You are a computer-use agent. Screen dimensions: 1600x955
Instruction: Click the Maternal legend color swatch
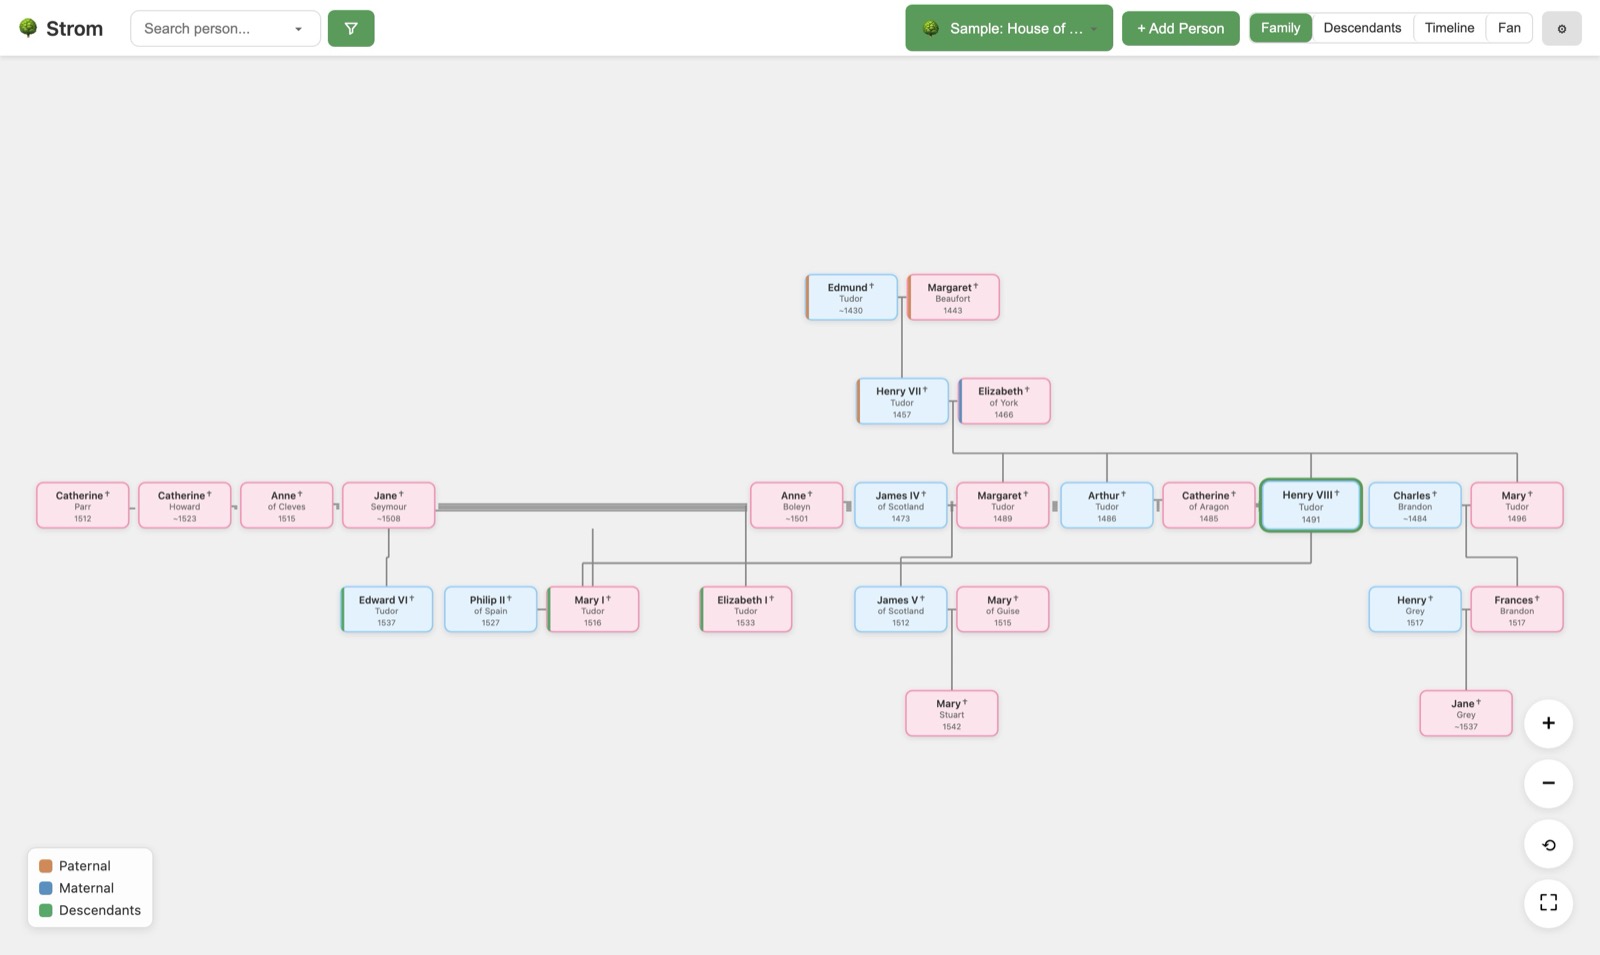click(x=45, y=888)
